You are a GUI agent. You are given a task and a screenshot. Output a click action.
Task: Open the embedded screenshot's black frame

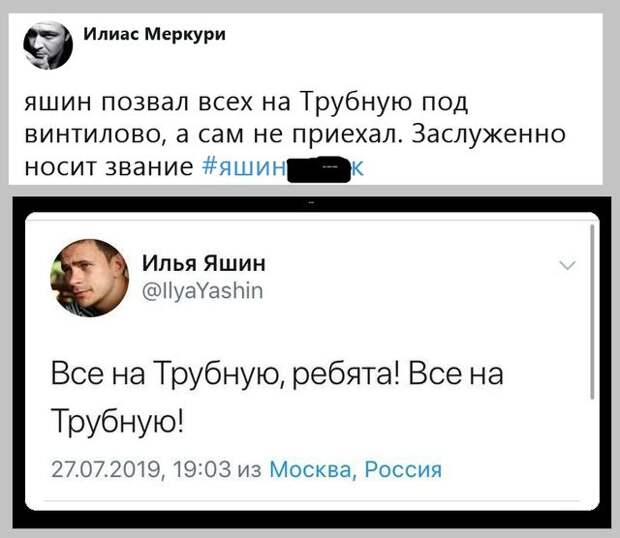pos(312,362)
